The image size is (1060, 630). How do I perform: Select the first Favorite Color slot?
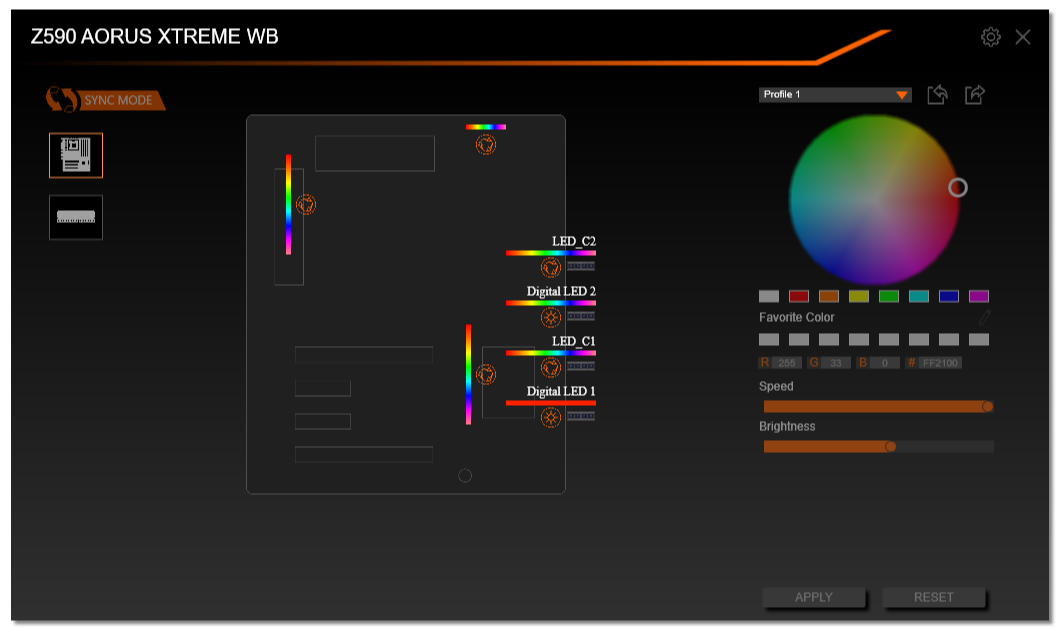(x=769, y=339)
